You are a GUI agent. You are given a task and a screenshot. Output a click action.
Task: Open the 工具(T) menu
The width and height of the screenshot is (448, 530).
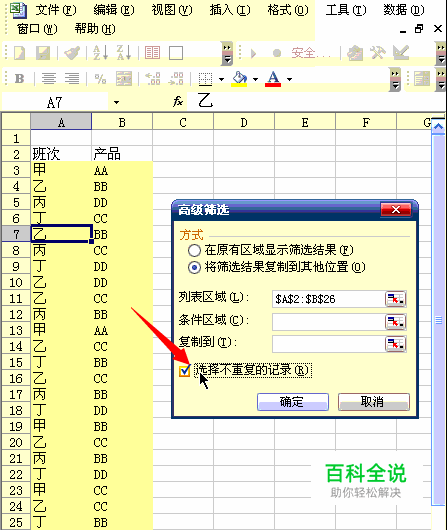[346, 10]
